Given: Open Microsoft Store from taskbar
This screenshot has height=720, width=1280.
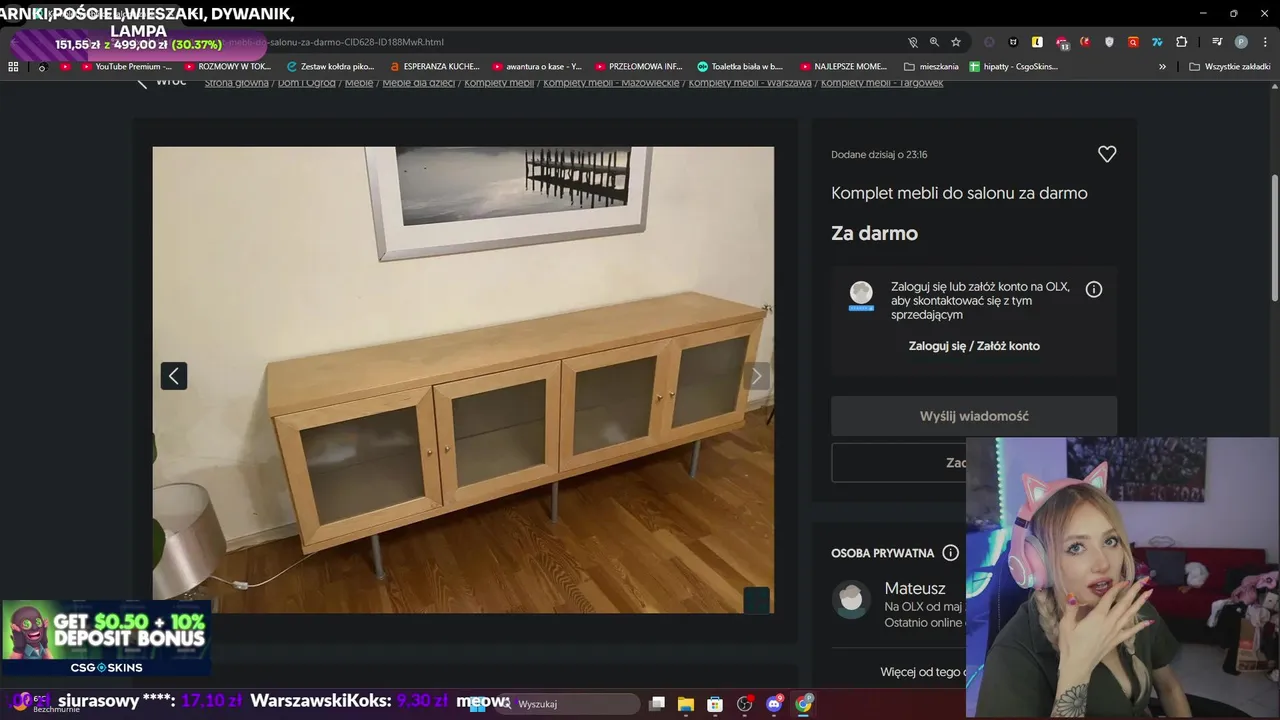Looking at the screenshot, I should click(715, 704).
